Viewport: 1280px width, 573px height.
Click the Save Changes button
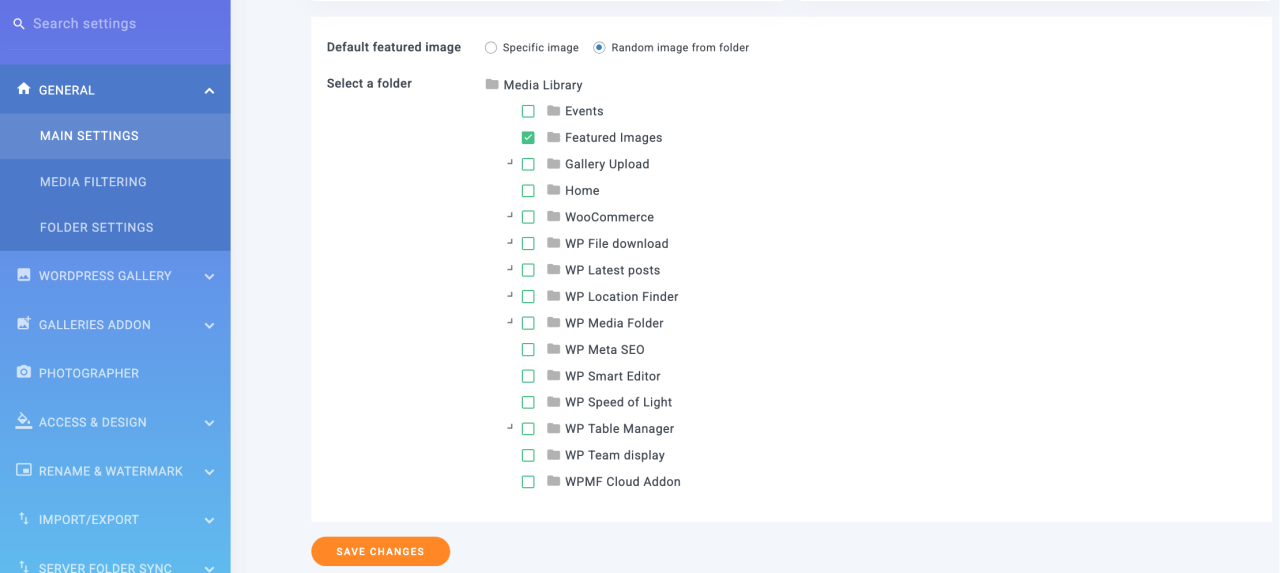pyautogui.click(x=380, y=551)
